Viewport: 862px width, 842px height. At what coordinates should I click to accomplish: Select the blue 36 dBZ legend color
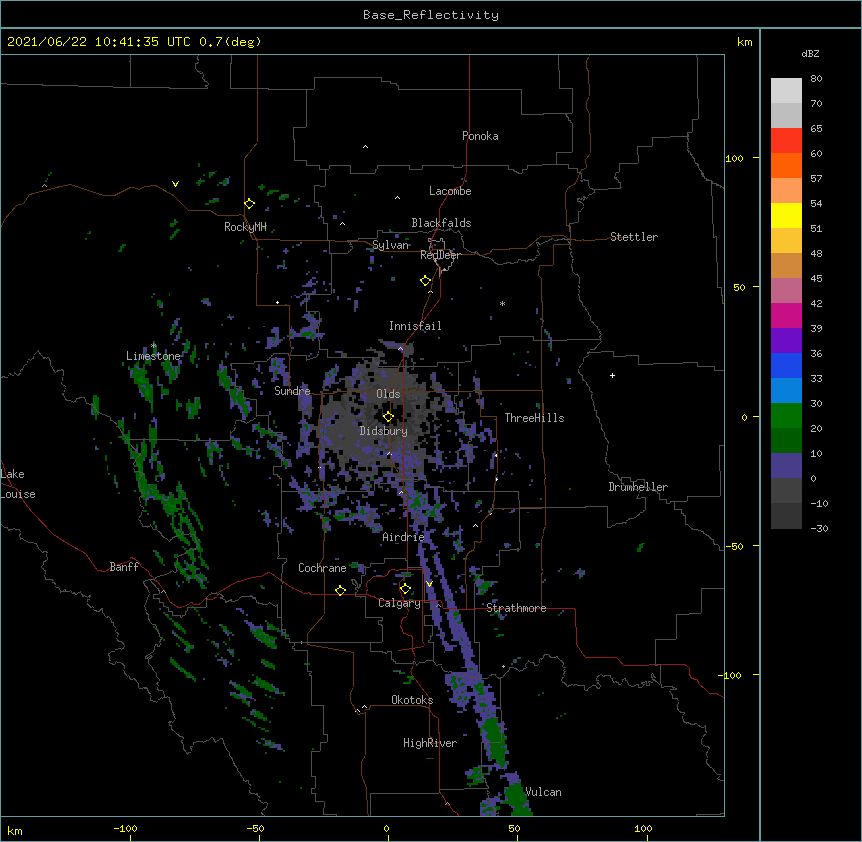[786, 365]
